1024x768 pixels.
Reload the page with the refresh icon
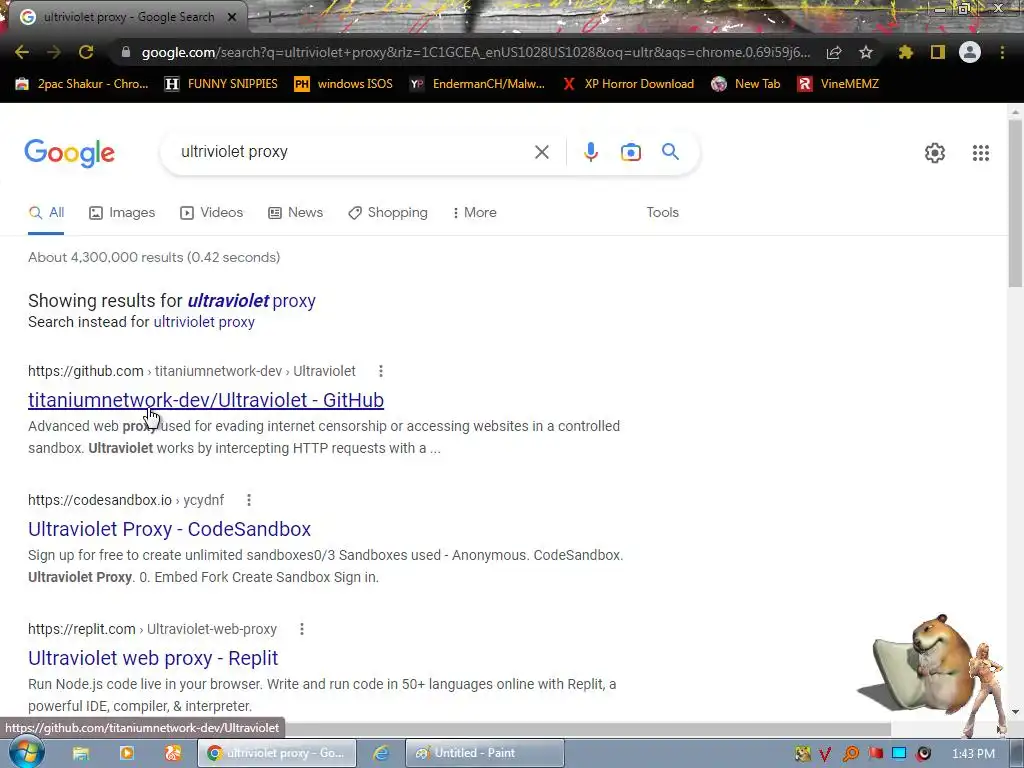[86, 52]
